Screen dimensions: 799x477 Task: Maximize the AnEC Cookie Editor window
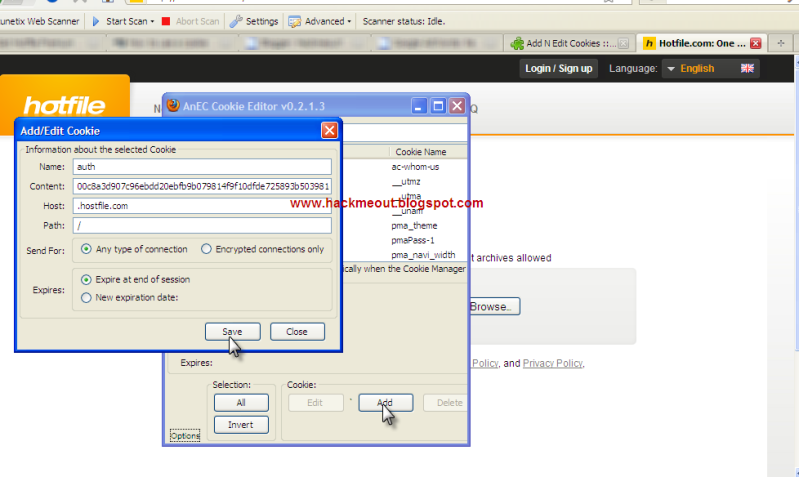coord(438,106)
